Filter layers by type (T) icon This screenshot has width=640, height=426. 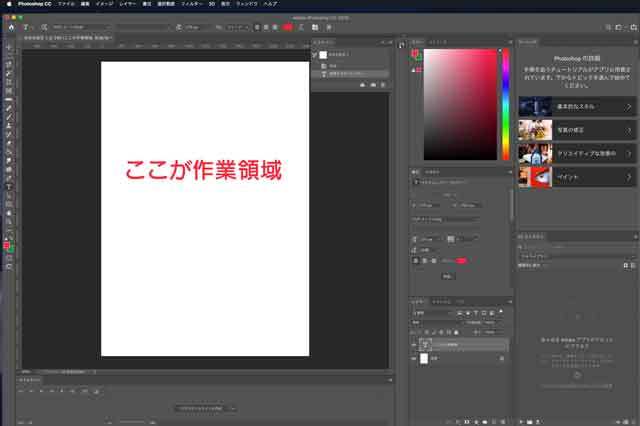pos(476,313)
